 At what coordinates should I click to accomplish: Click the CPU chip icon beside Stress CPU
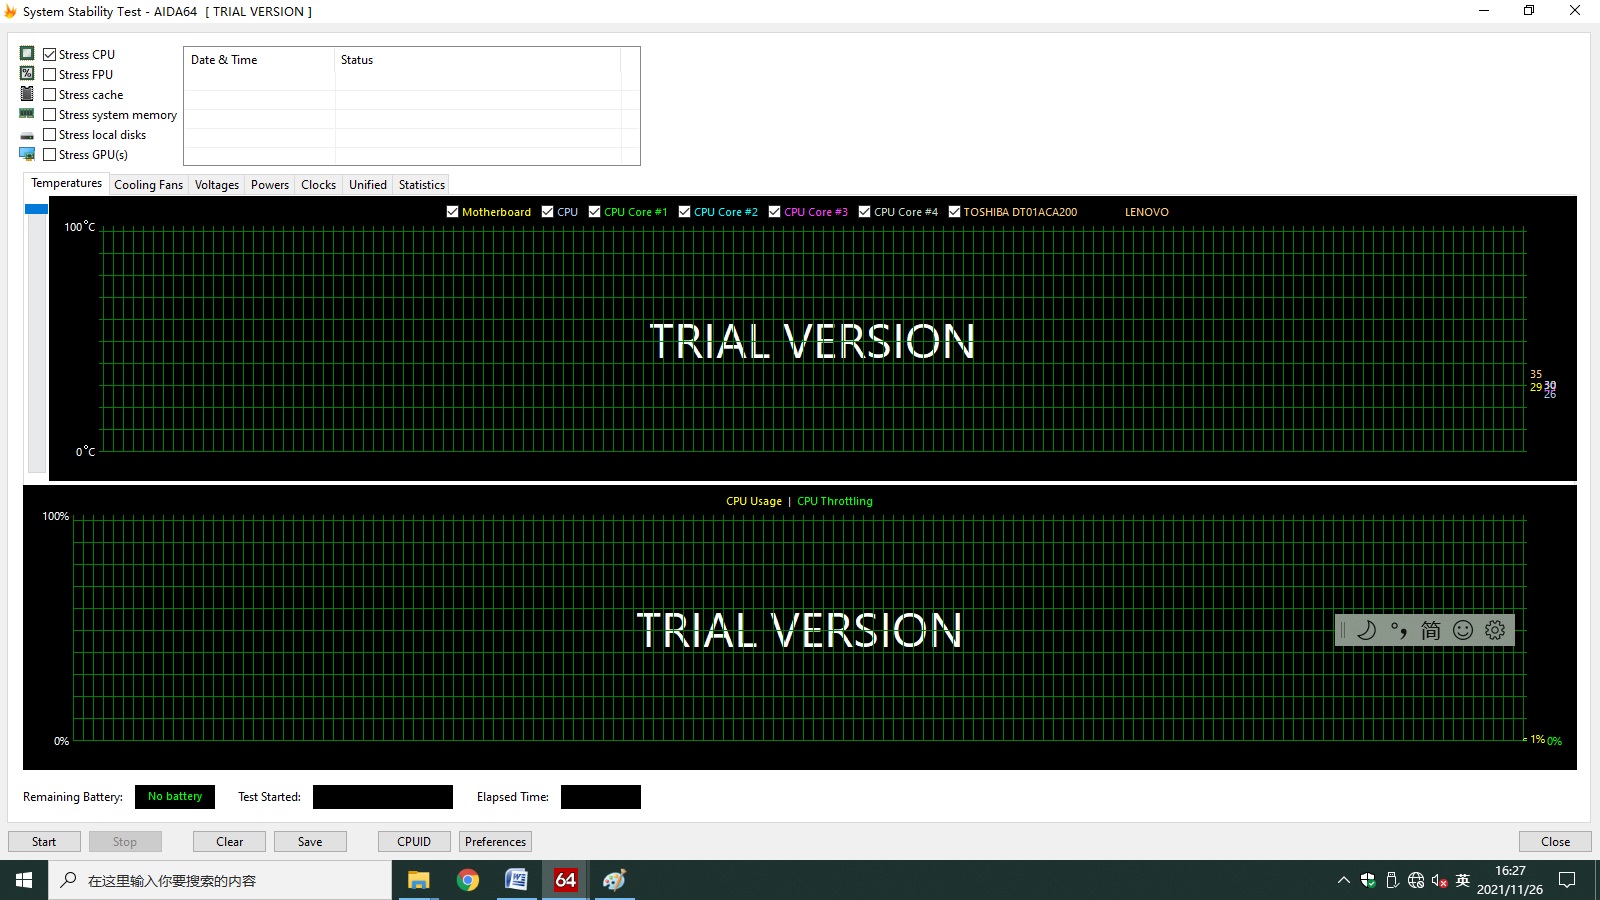tap(27, 53)
